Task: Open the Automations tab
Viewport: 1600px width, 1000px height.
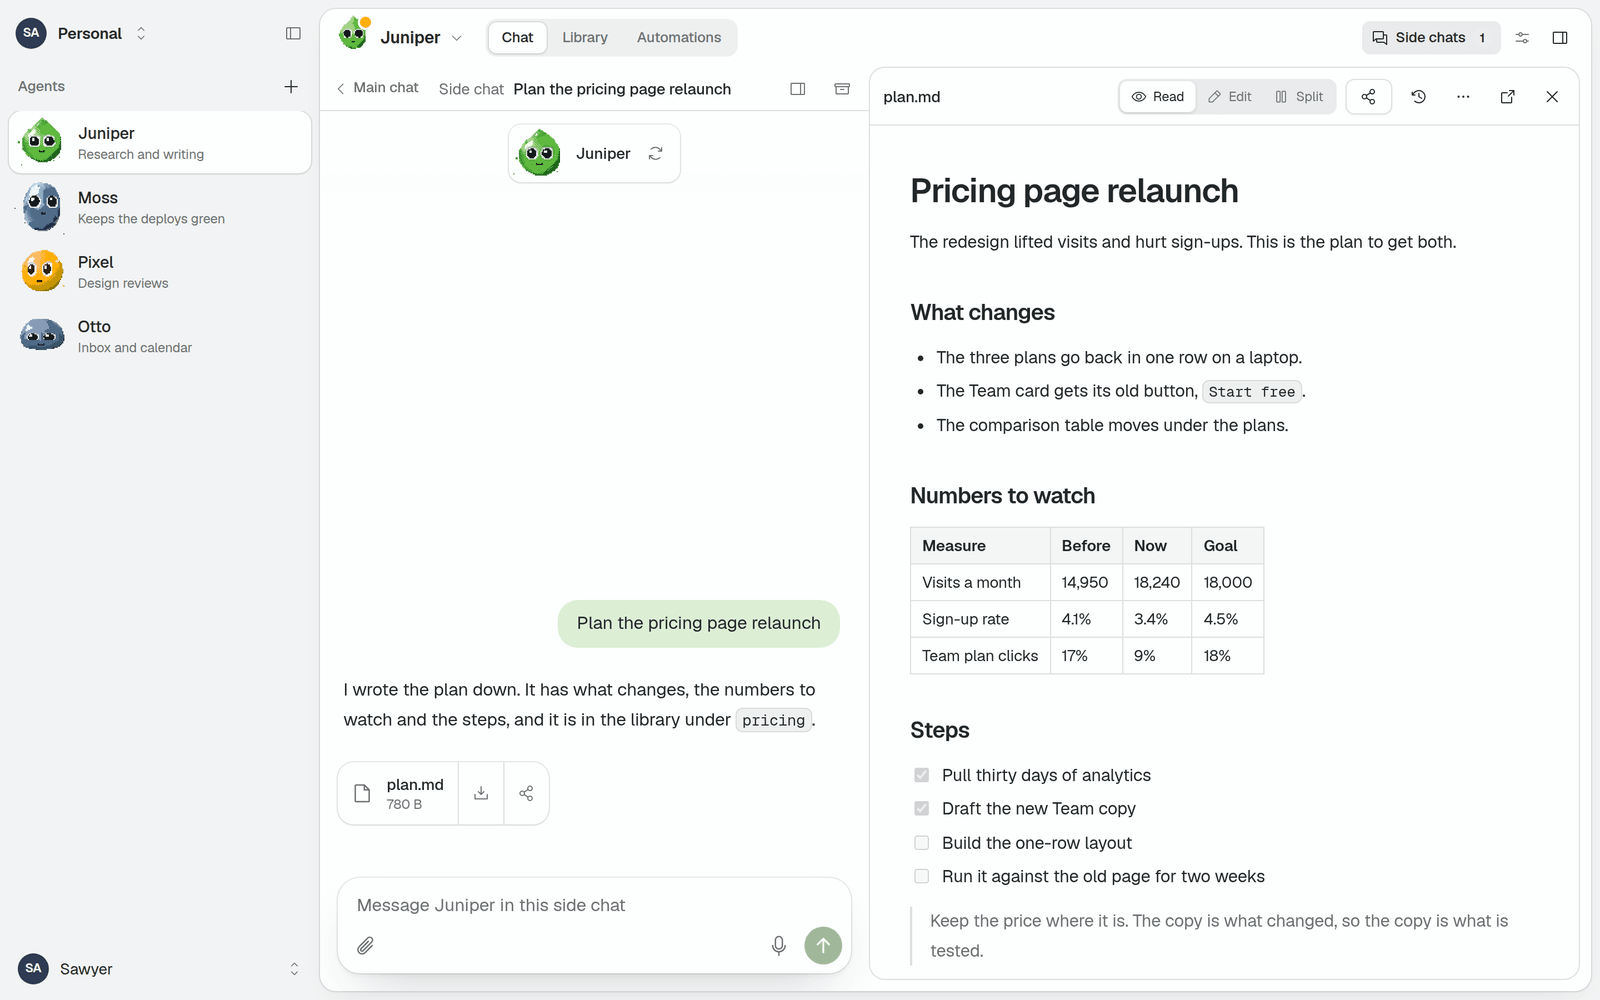Action: pyautogui.click(x=679, y=38)
